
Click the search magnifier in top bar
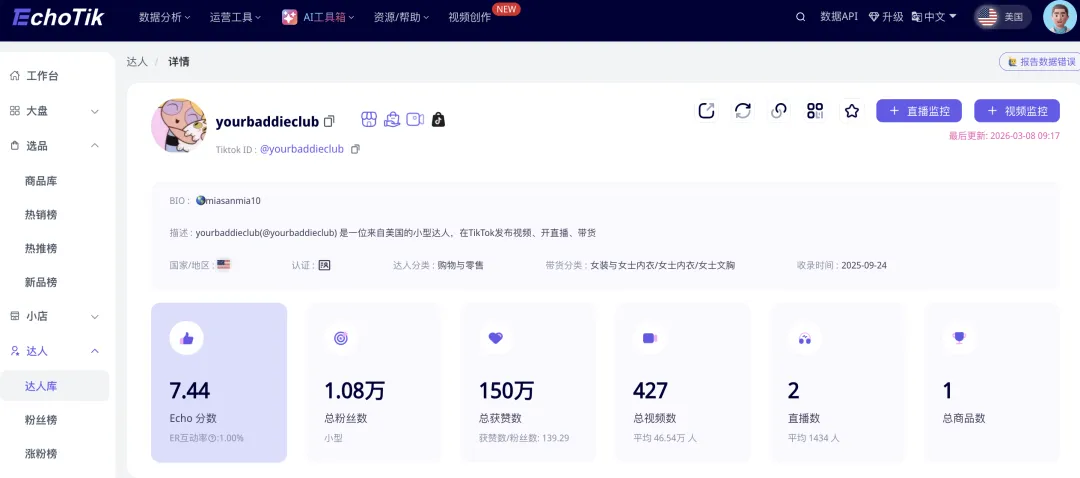coord(800,17)
